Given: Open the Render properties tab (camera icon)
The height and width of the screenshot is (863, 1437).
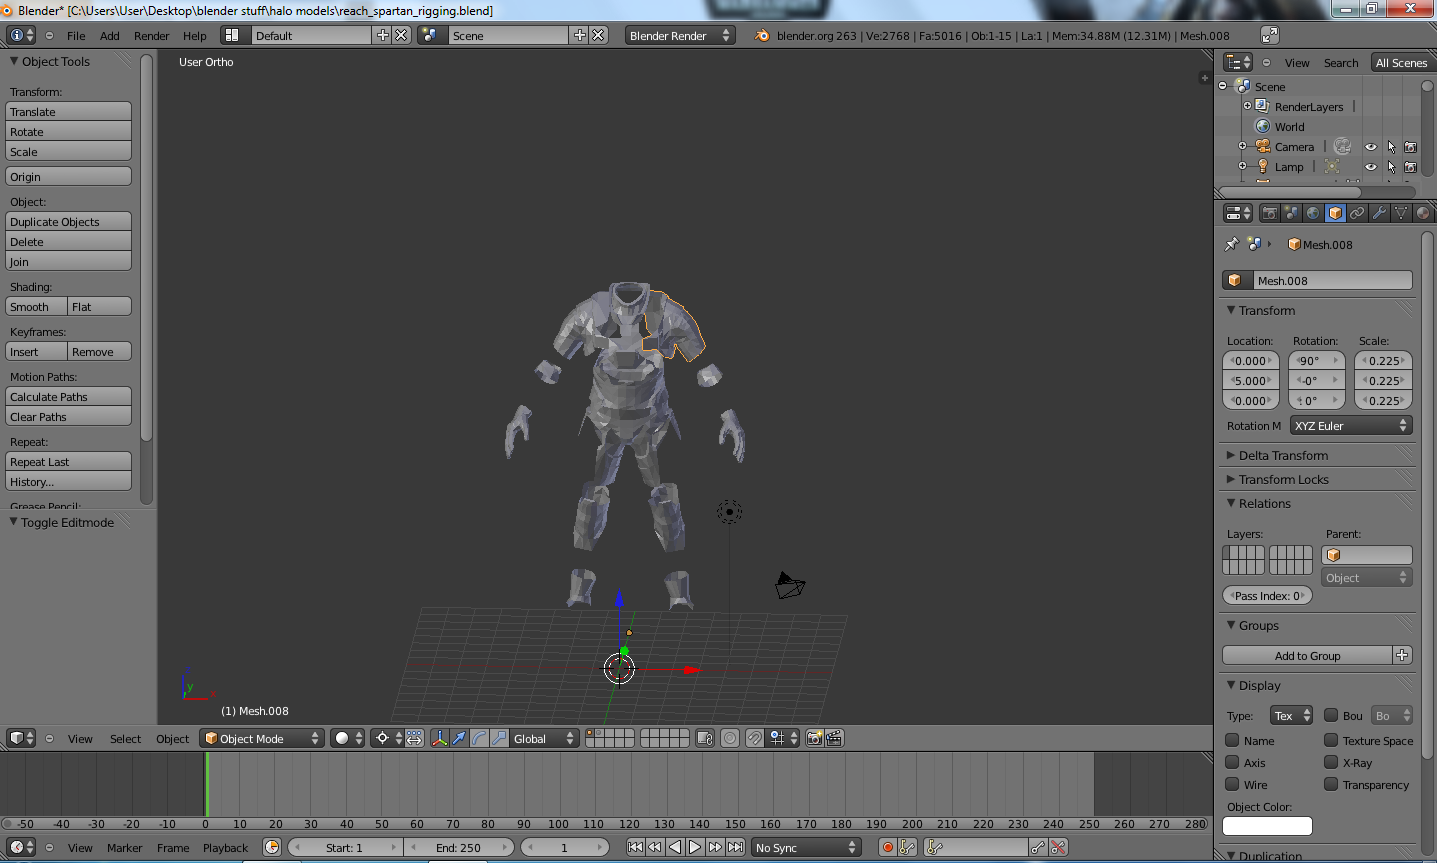Looking at the screenshot, I should tap(1269, 213).
